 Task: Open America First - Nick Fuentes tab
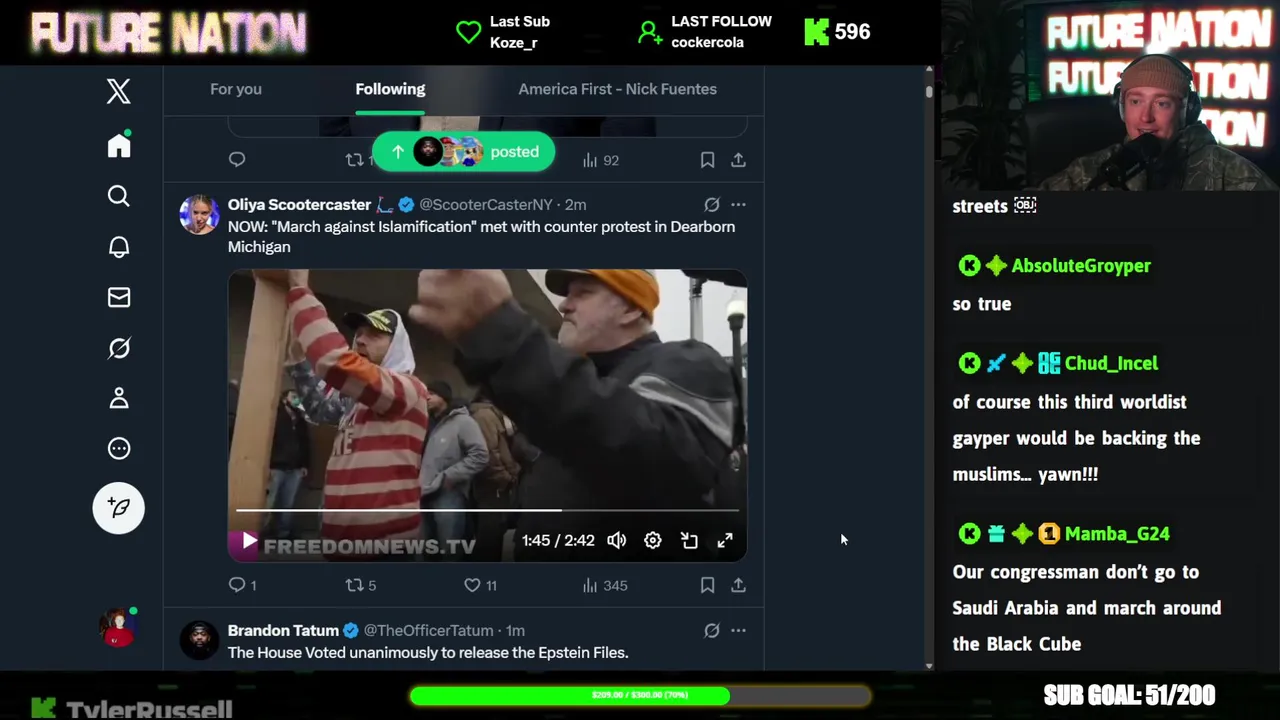point(617,89)
